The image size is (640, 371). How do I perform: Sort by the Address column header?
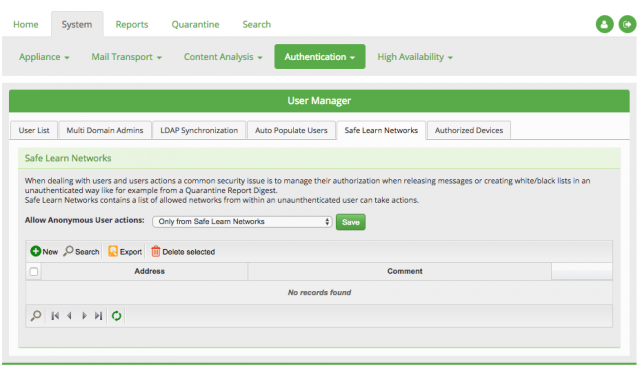tap(144, 271)
